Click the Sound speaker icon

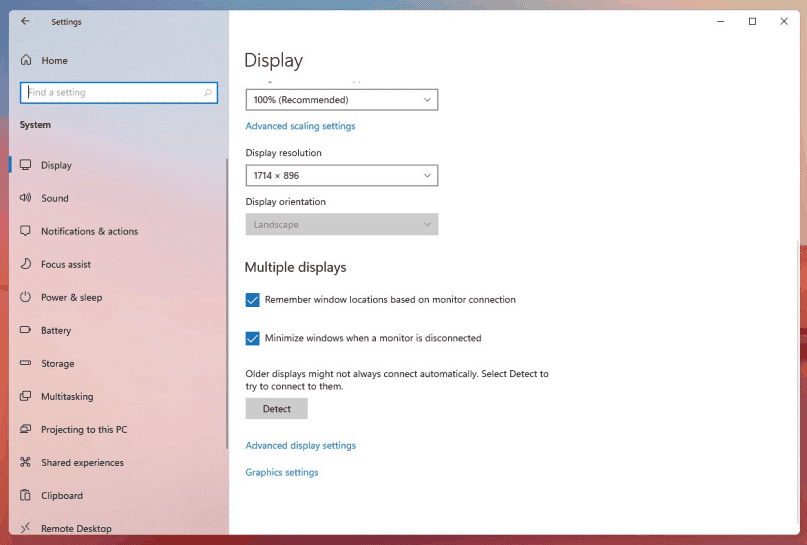pyautogui.click(x=25, y=198)
